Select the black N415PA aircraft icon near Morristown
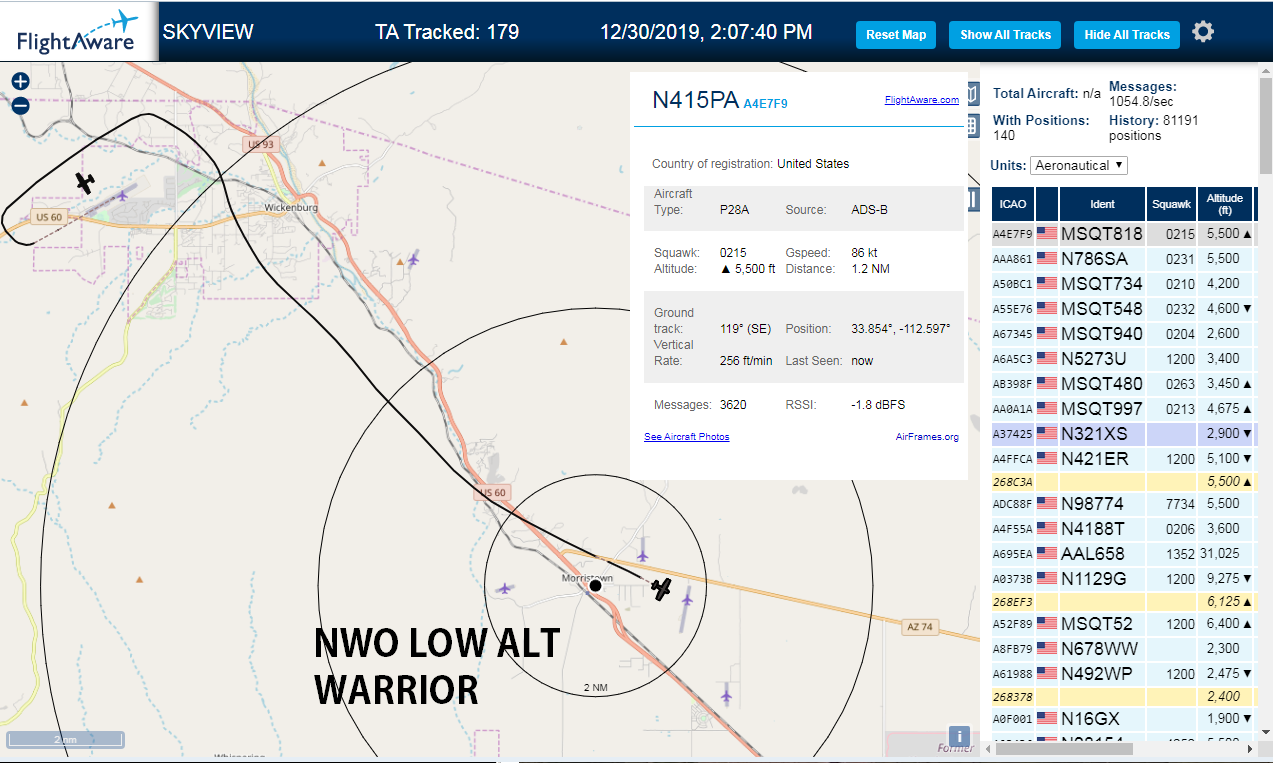Screen dimensions: 1273x763 661,589
